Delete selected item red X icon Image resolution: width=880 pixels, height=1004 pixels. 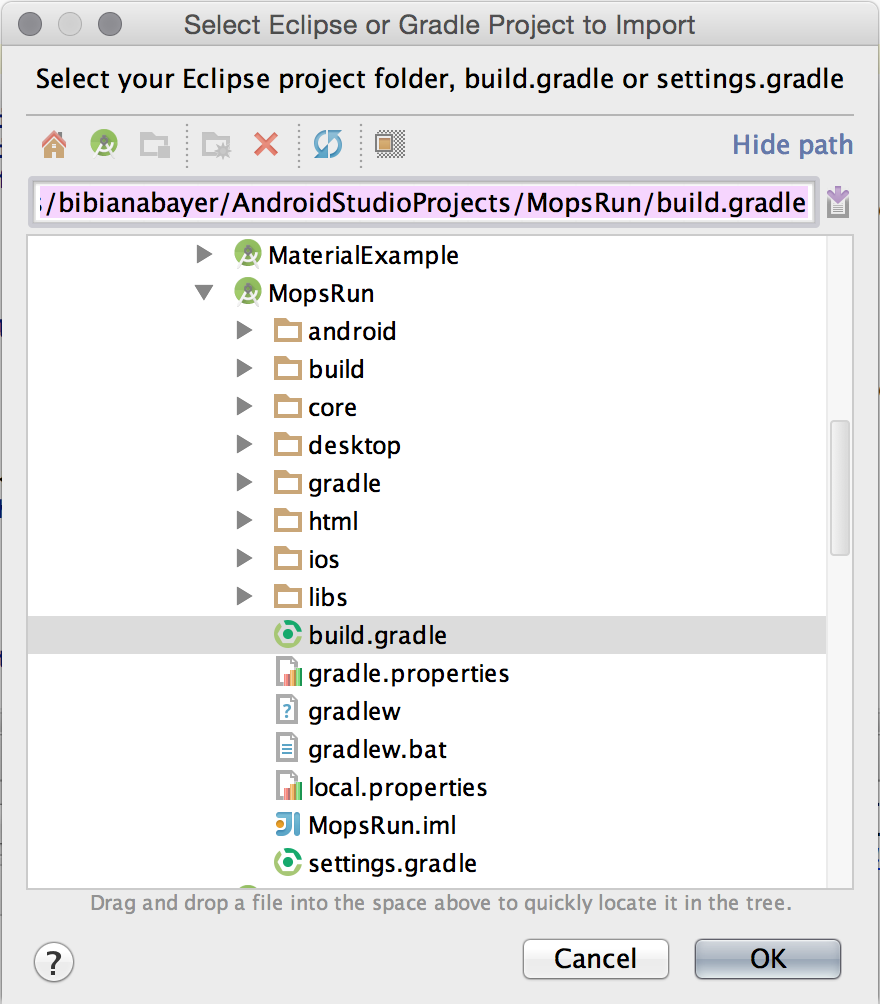point(266,144)
